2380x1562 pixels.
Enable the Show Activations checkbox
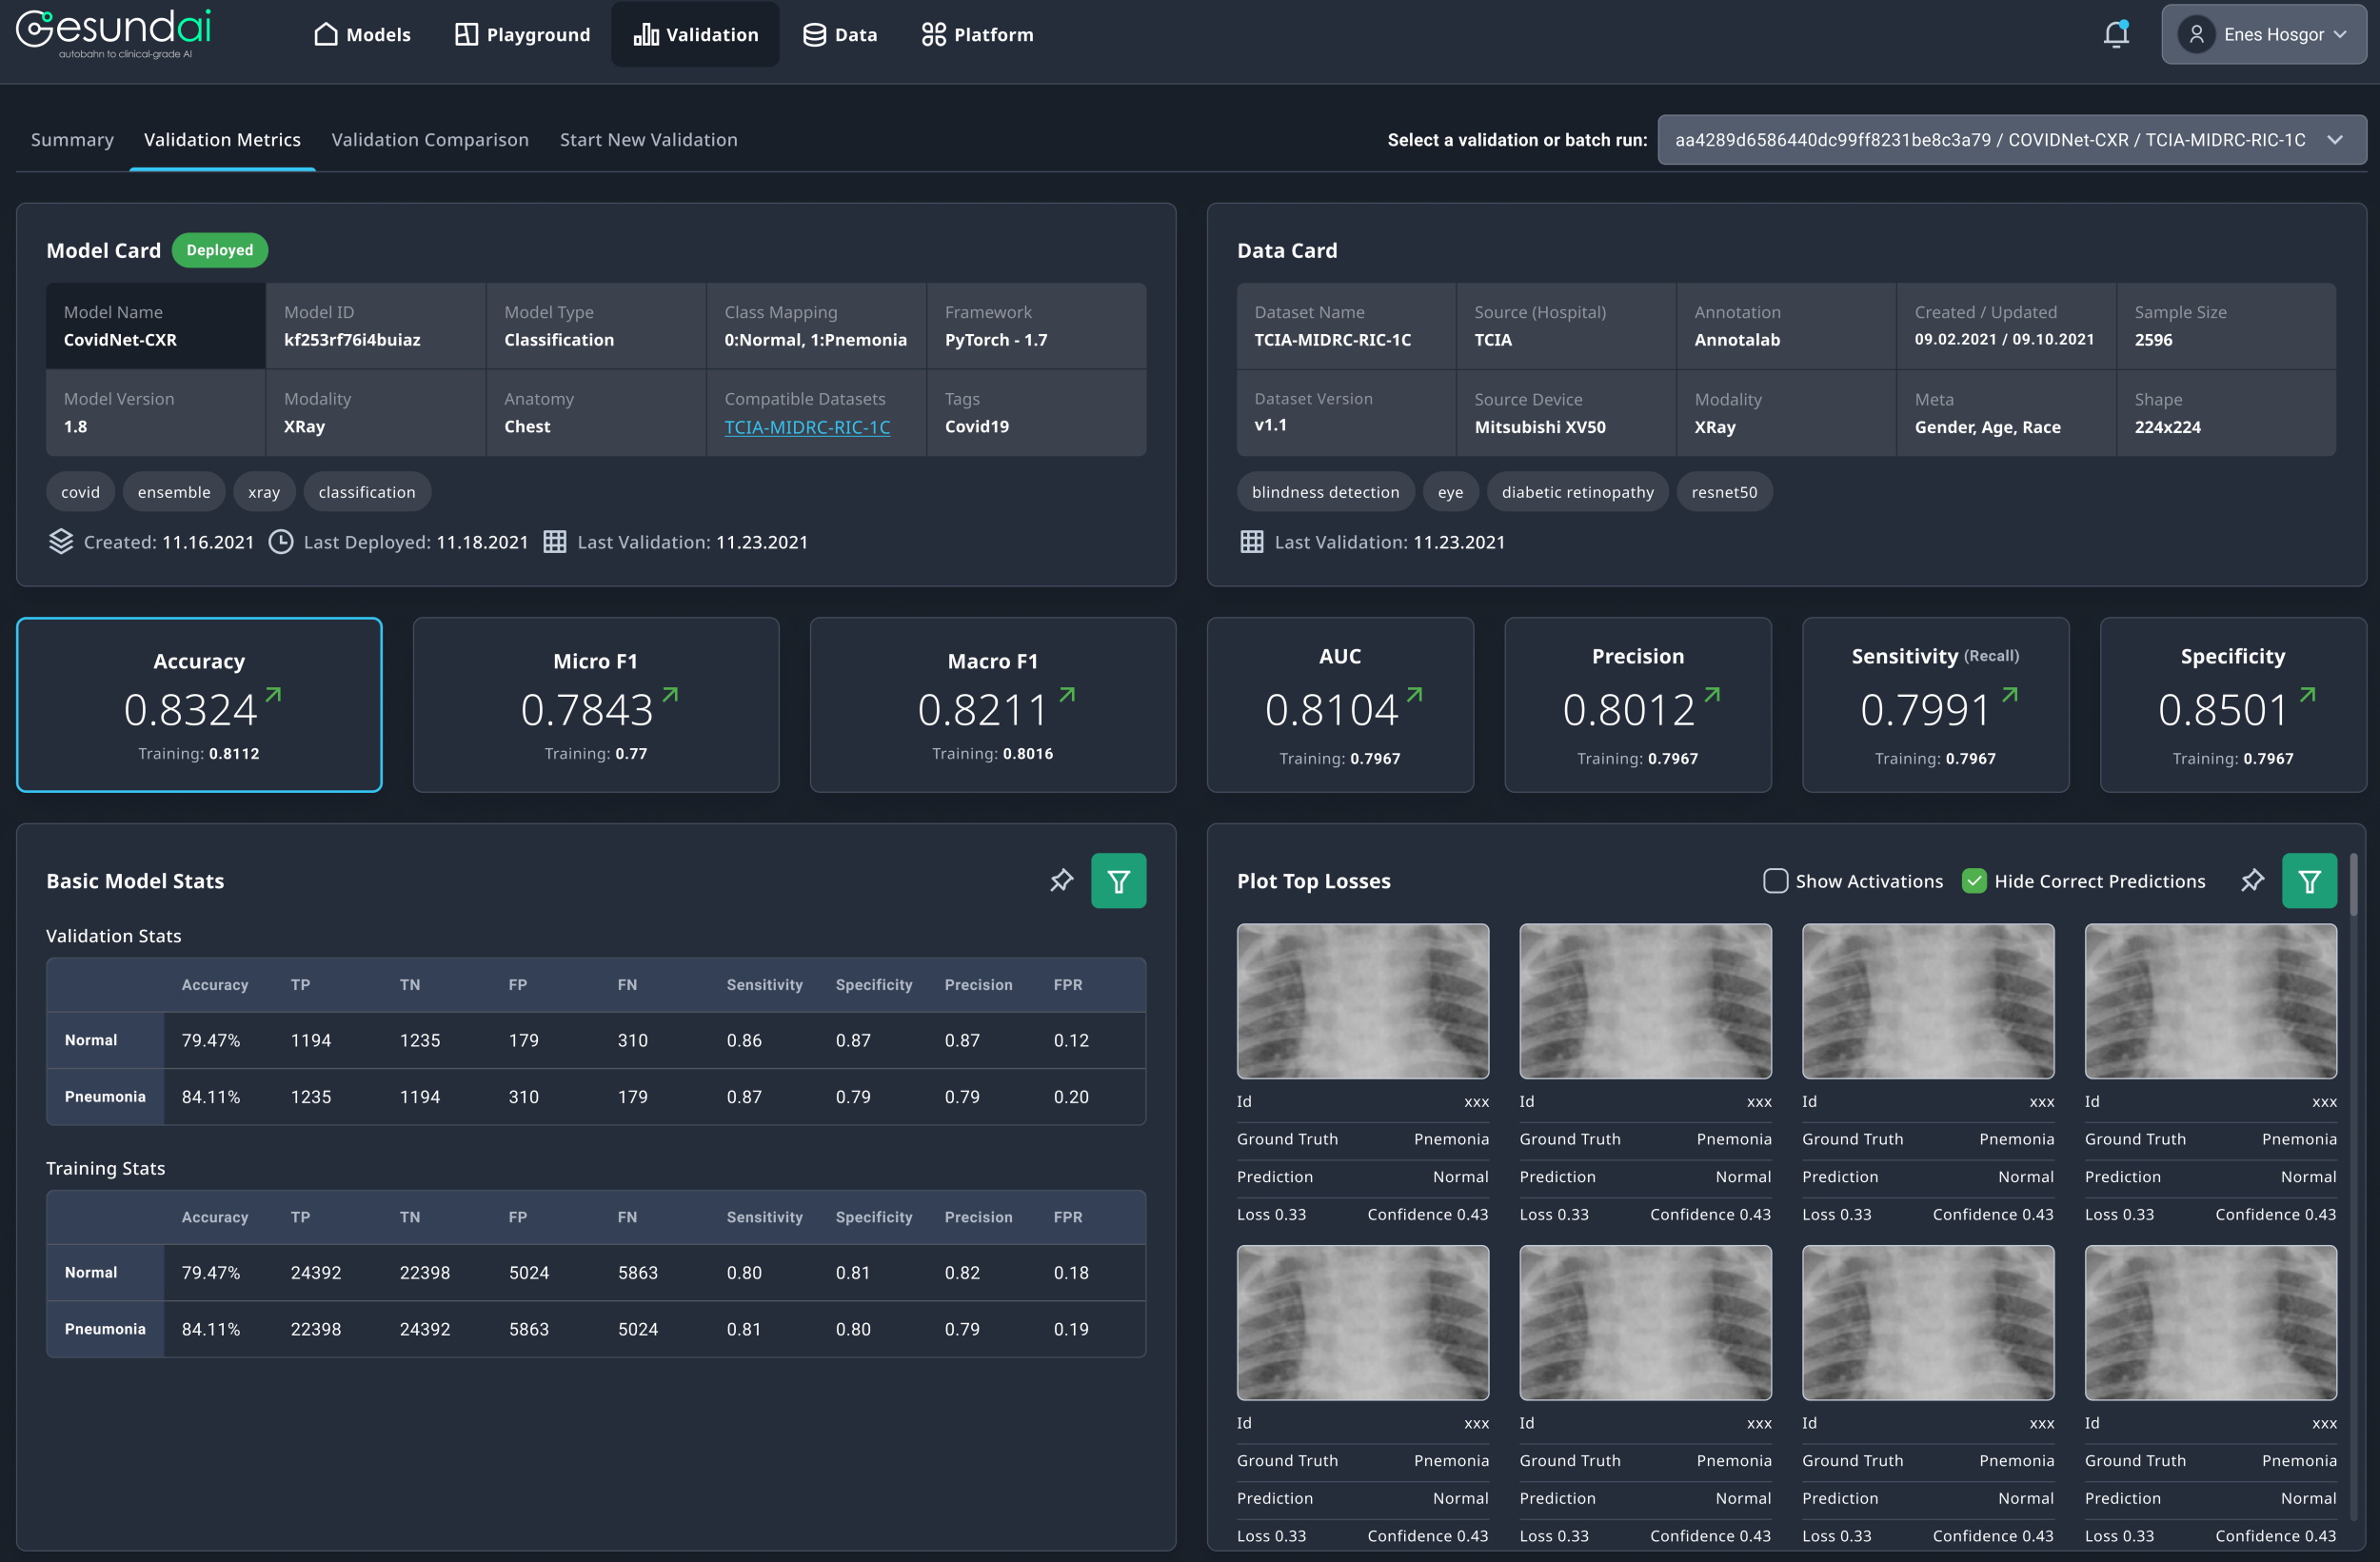click(x=1775, y=881)
